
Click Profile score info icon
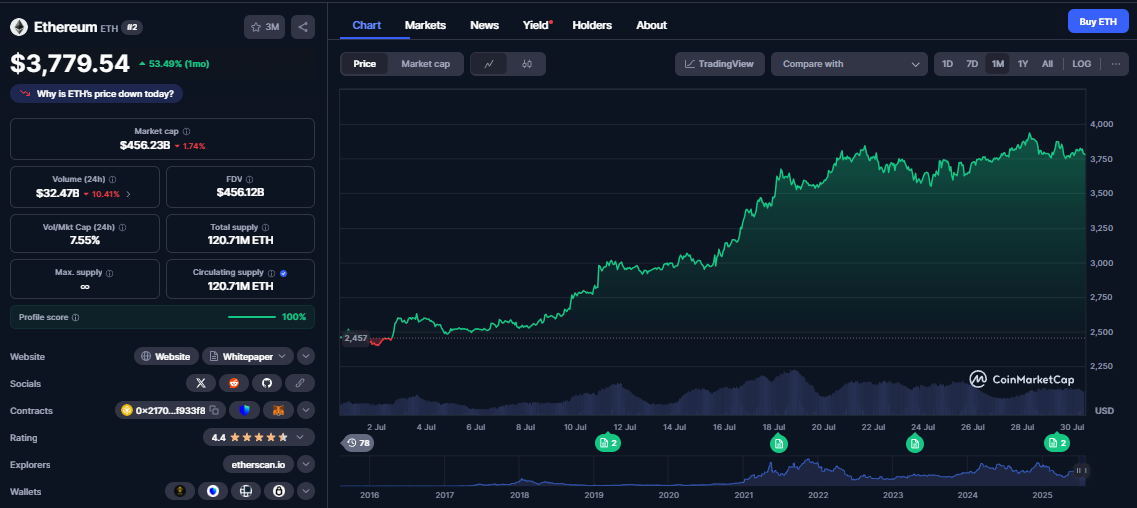click(75, 317)
